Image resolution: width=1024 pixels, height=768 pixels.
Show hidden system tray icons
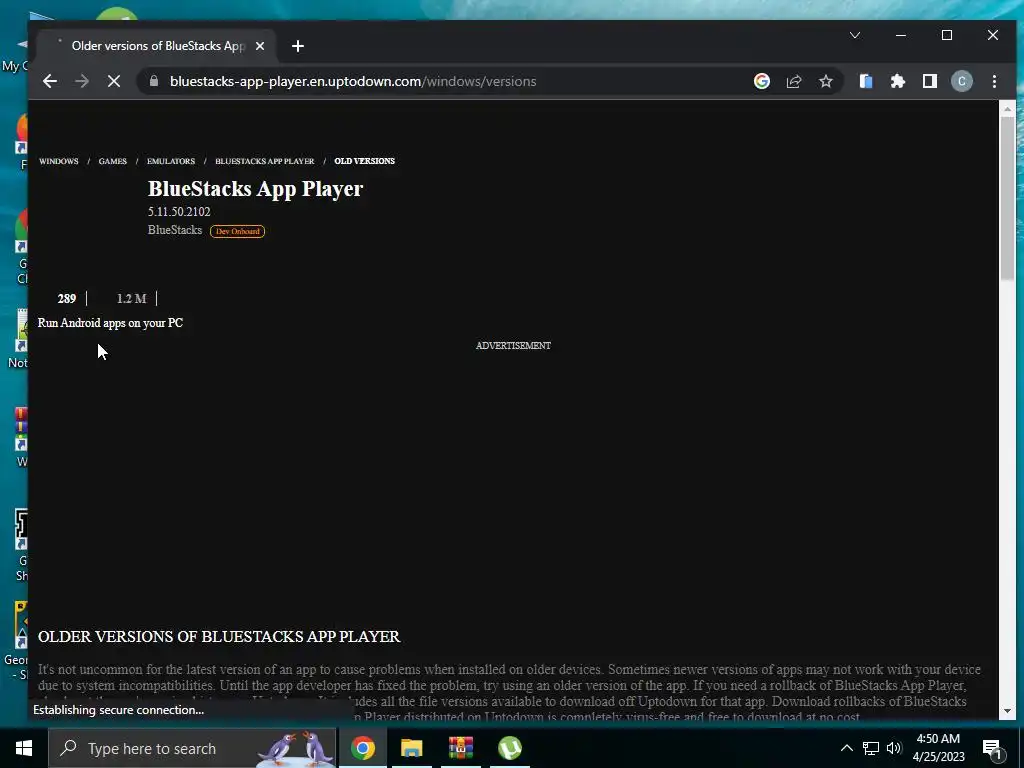[x=846, y=748]
